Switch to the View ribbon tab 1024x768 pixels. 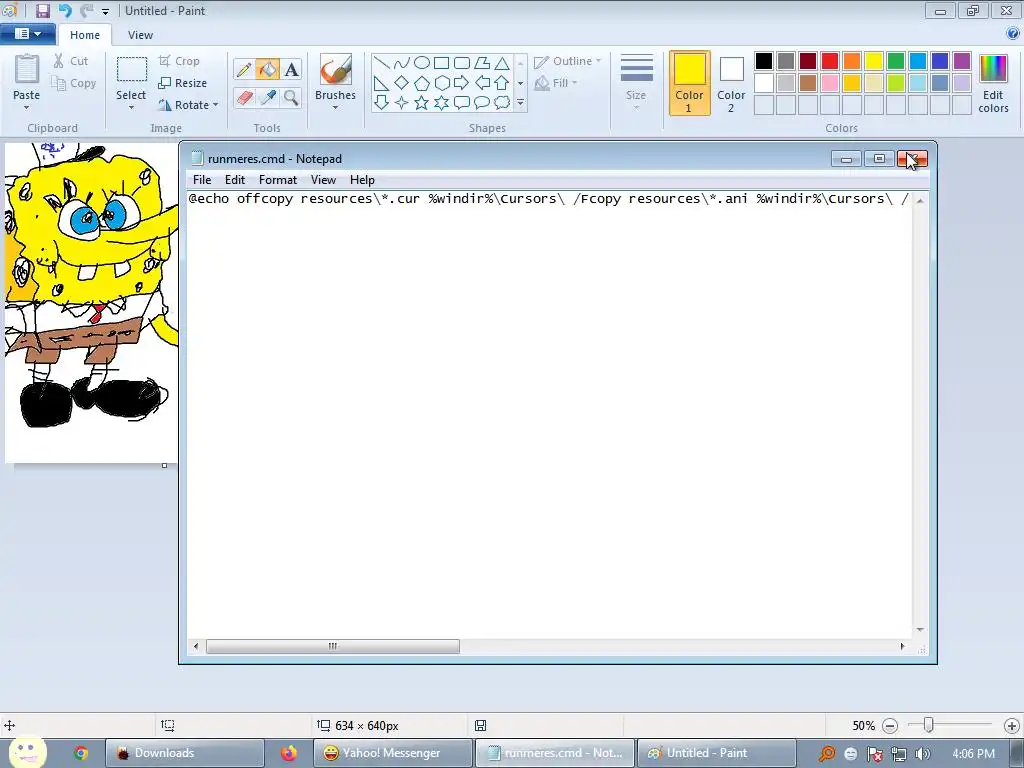click(140, 35)
